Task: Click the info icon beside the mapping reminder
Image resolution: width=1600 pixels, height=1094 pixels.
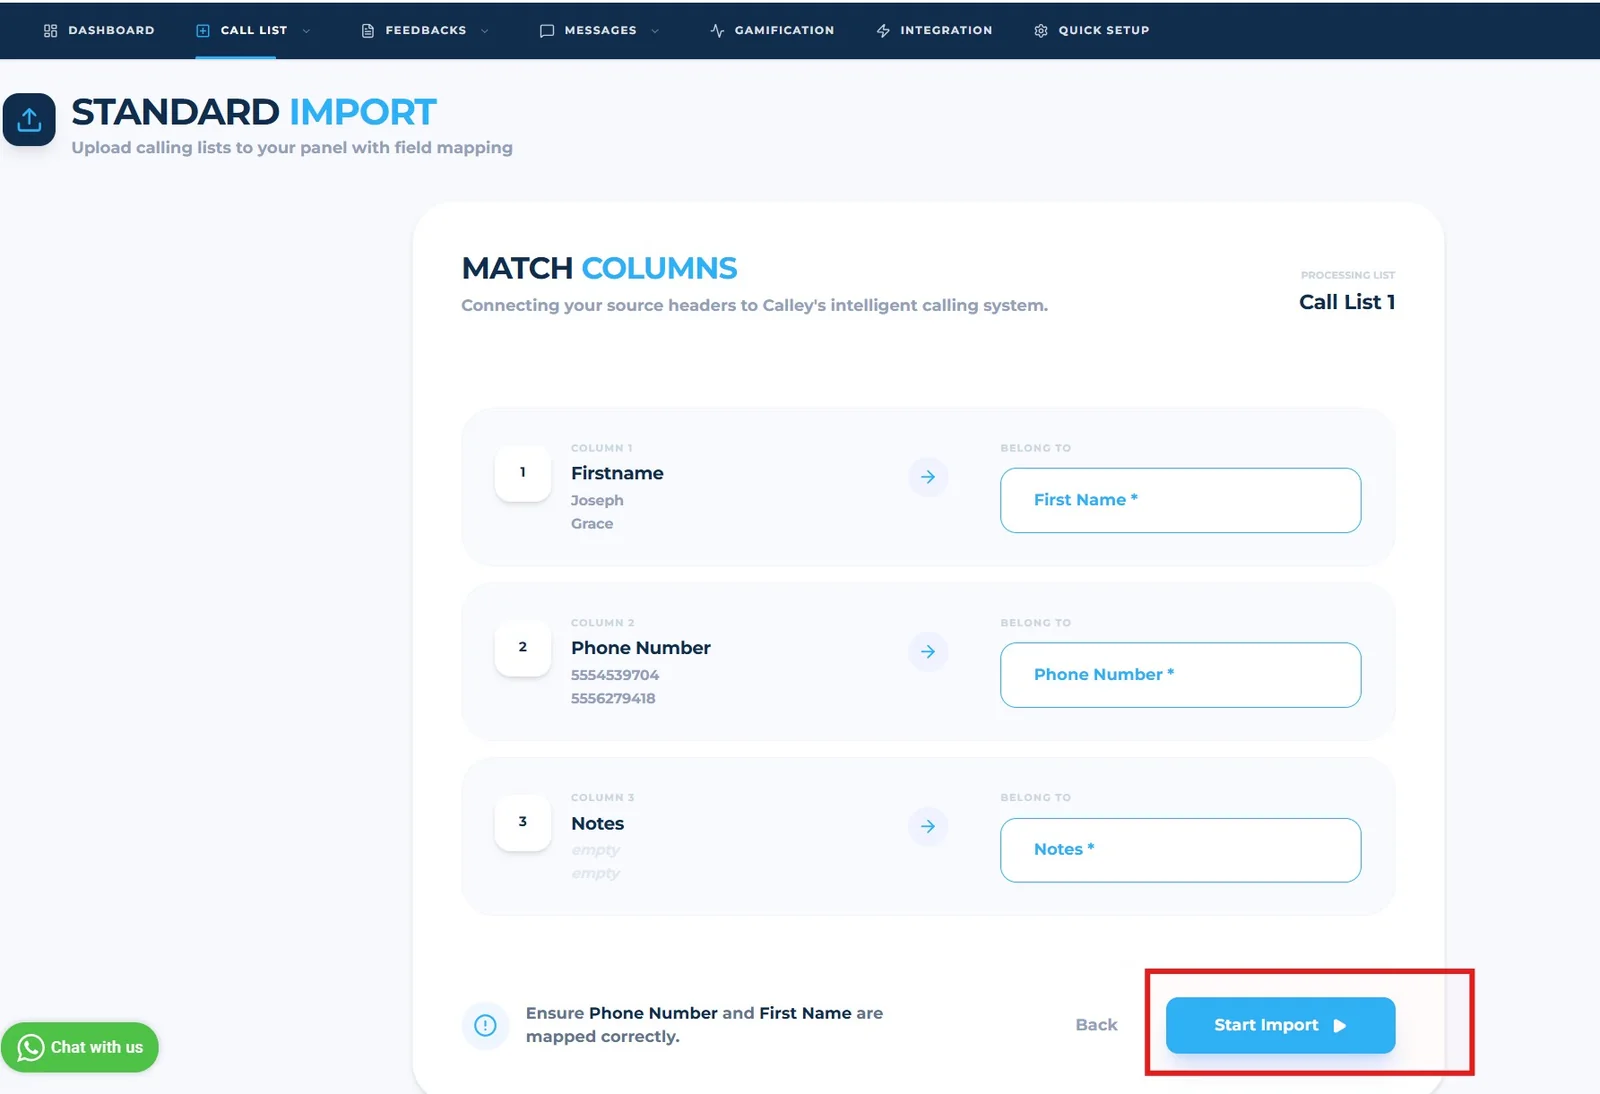Action: tap(485, 1025)
